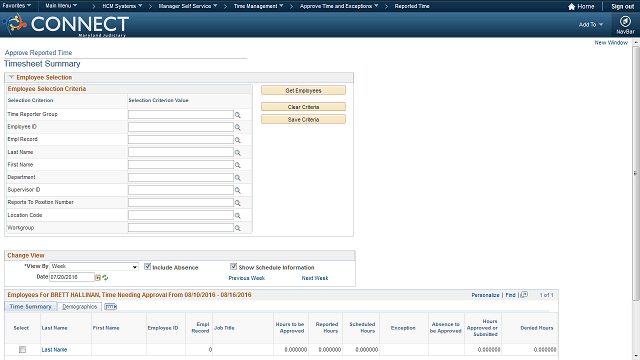Click the Sign out link
The width and height of the screenshot is (640, 360).
pyautogui.click(x=622, y=7)
